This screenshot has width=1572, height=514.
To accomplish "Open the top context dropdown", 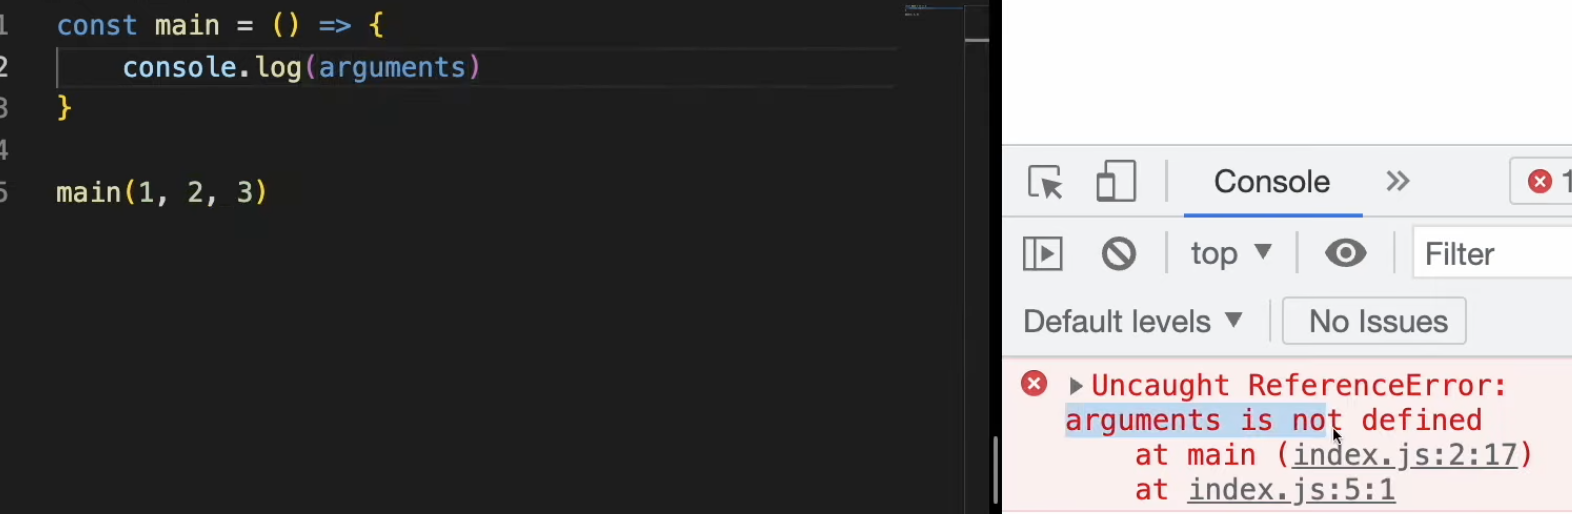I will (x=1231, y=253).
